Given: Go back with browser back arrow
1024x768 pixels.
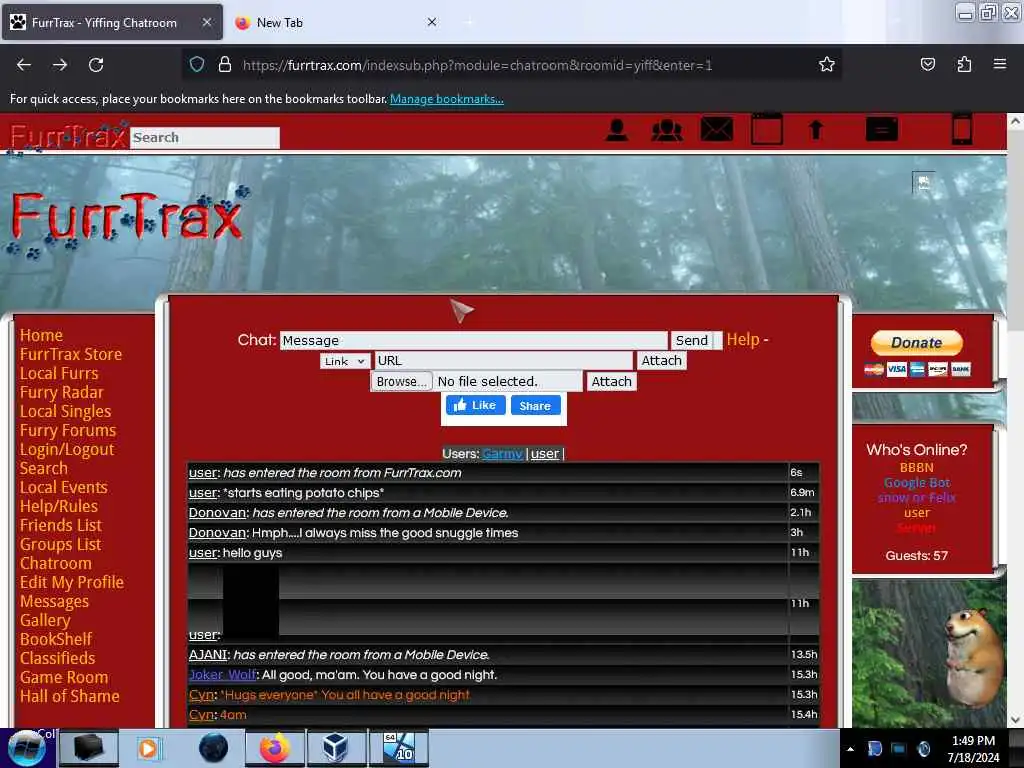Looking at the screenshot, I should click(x=24, y=65).
